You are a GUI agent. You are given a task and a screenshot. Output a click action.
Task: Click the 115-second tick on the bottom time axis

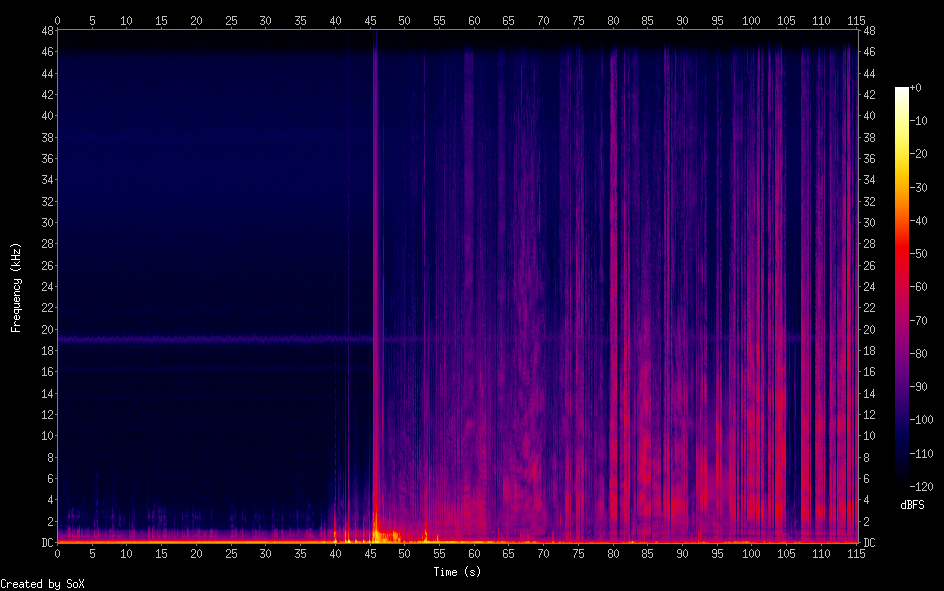click(x=856, y=554)
